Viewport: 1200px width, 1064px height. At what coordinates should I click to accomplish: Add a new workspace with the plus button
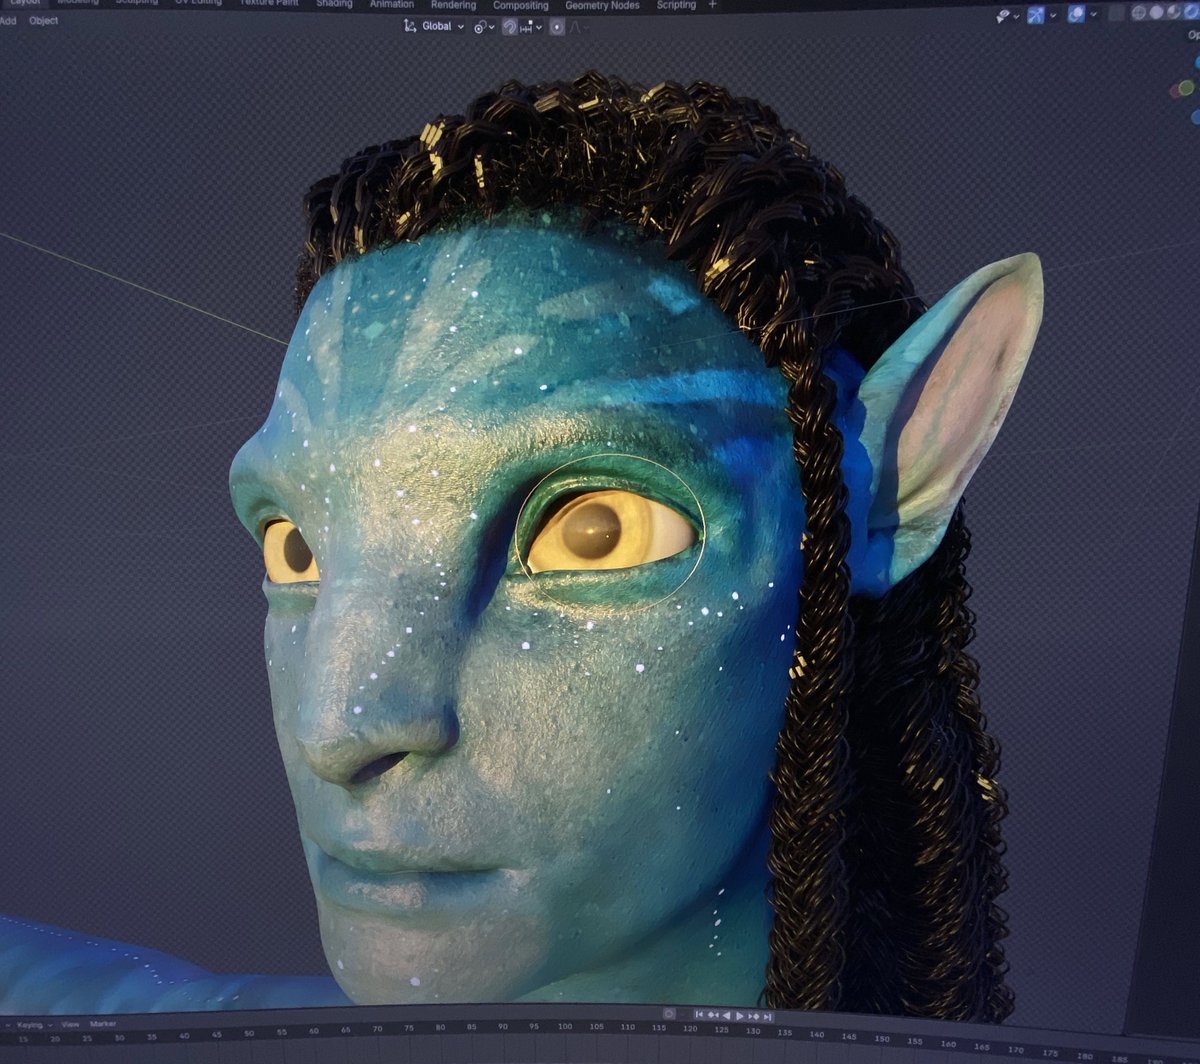pyautogui.click(x=712, y=5)
